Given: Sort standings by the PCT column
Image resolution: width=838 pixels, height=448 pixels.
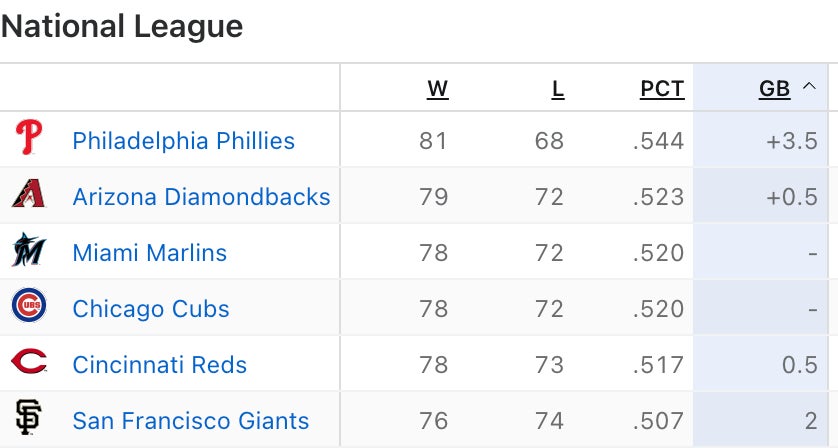Looking at the screenshot, I should click(662, 89).
